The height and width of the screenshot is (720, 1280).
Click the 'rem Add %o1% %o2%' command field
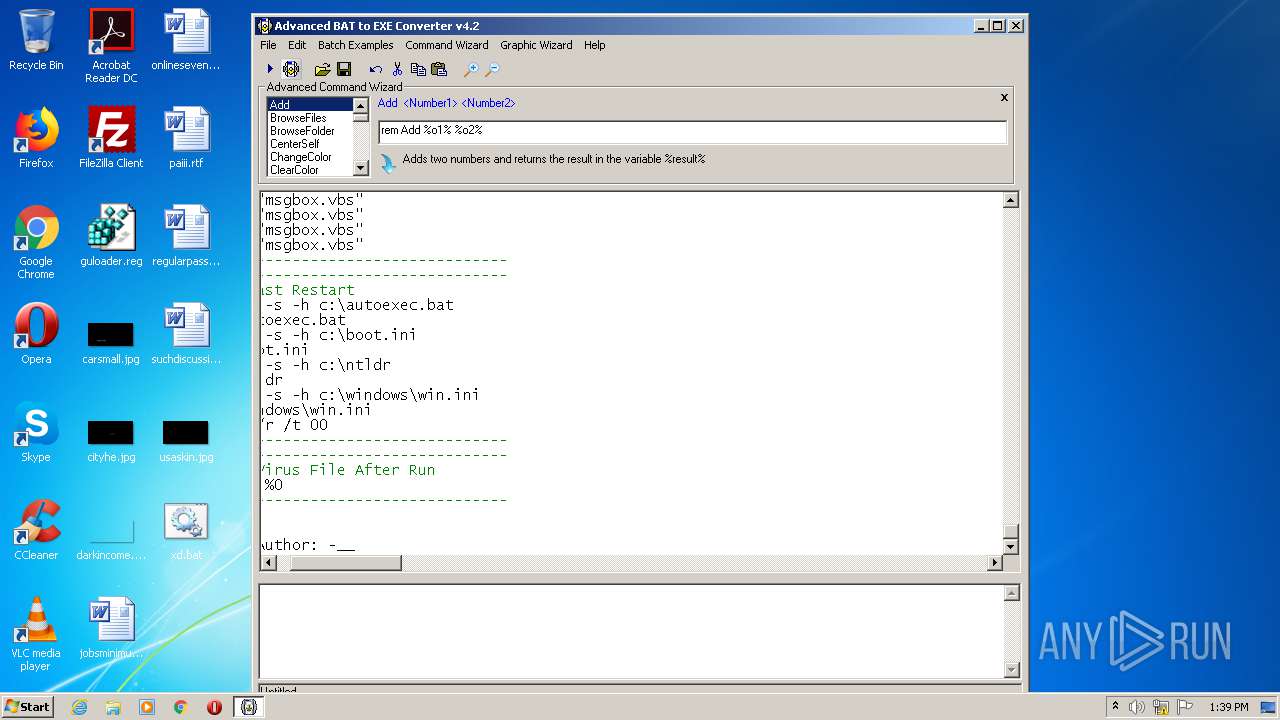[692, 131]
